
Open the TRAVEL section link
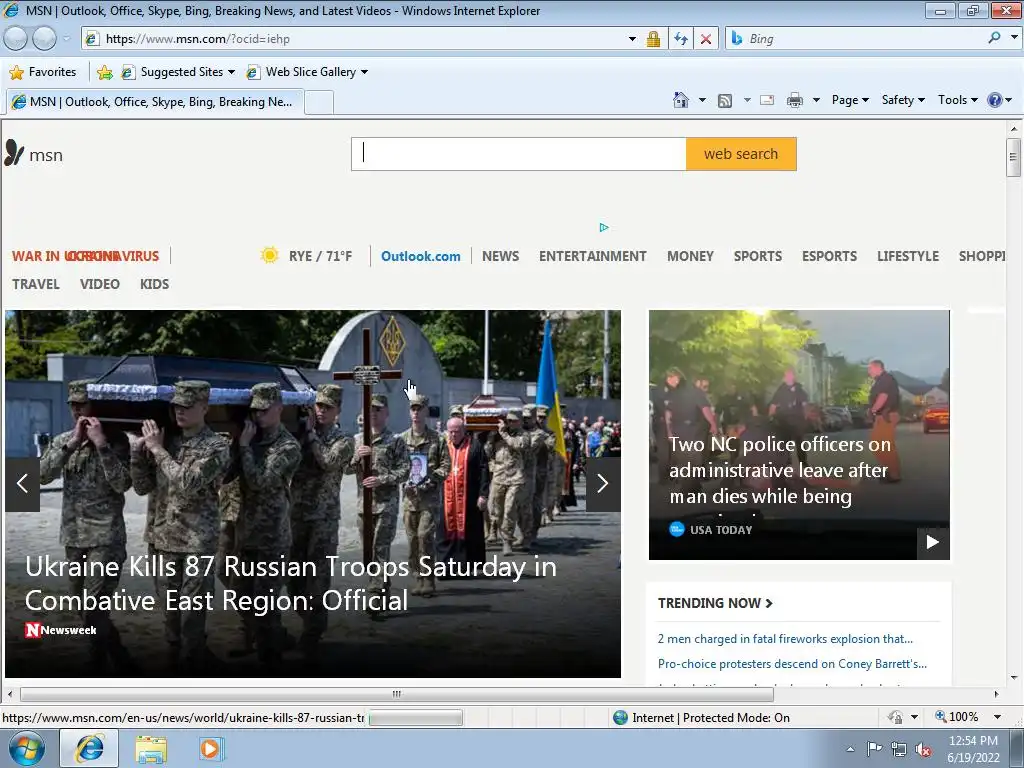click(36, 284)
